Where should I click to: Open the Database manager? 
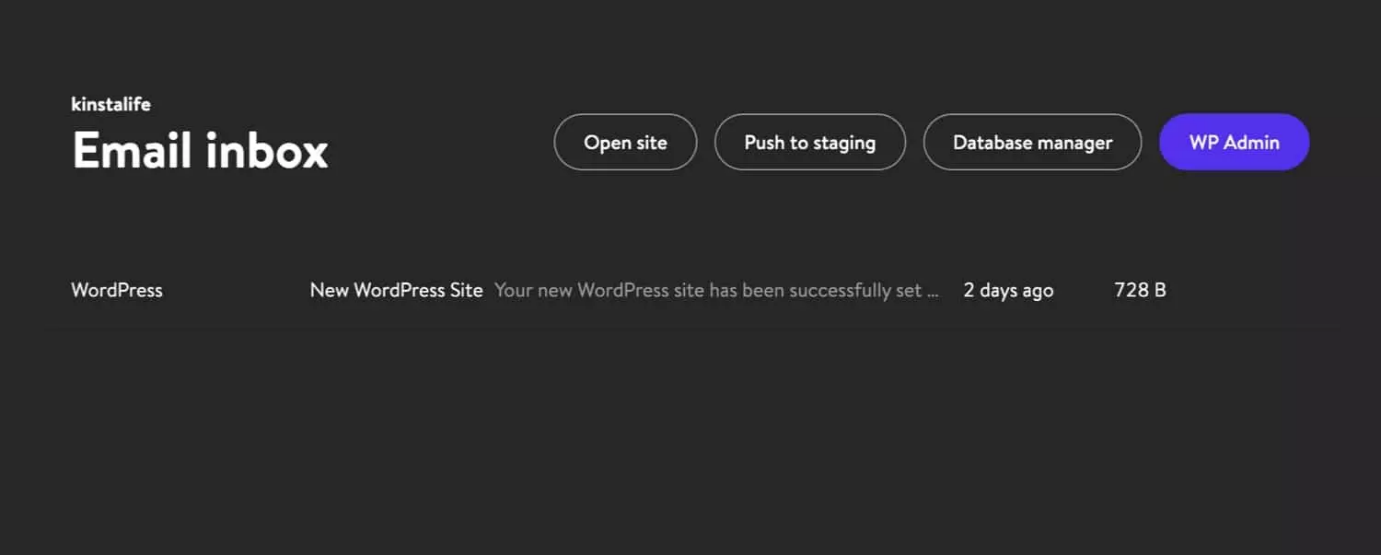point(1032,142)
